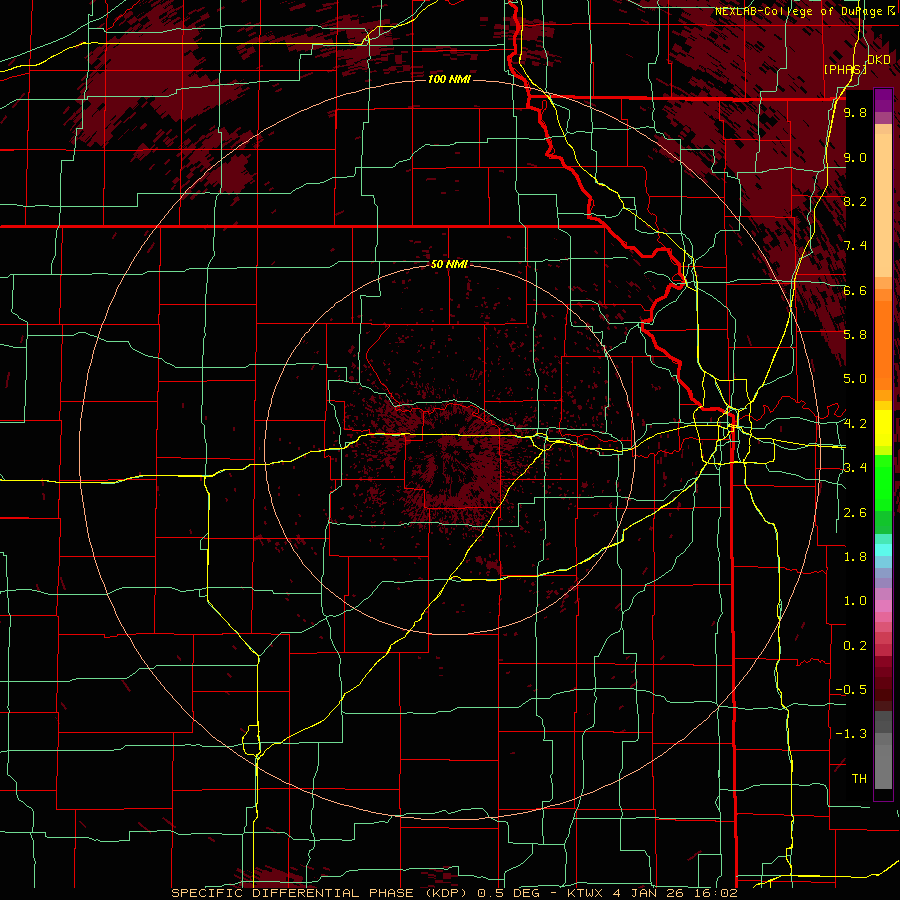Click the 16:02 timestamp in the bottom caption
The height and width of the screenshot is (900, 900).
(717, 893)
